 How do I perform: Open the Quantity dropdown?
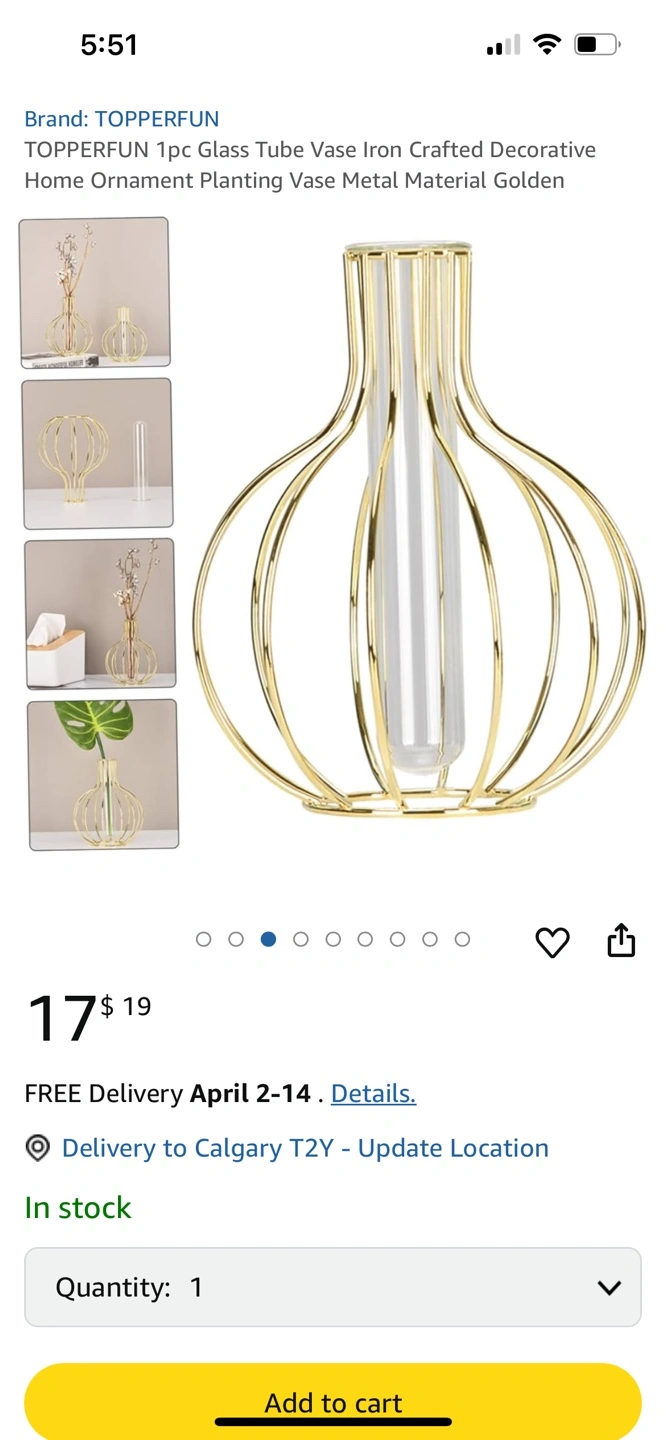pyautogui.click(x=332, y=1287)
